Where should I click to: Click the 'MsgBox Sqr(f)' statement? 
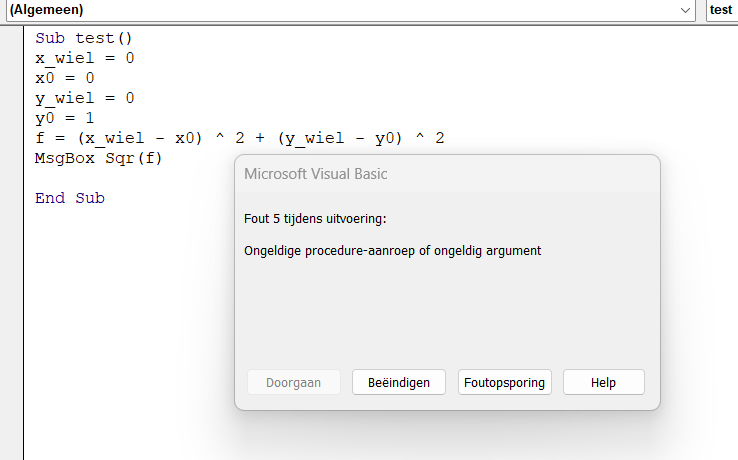click(x=98, y=158)
